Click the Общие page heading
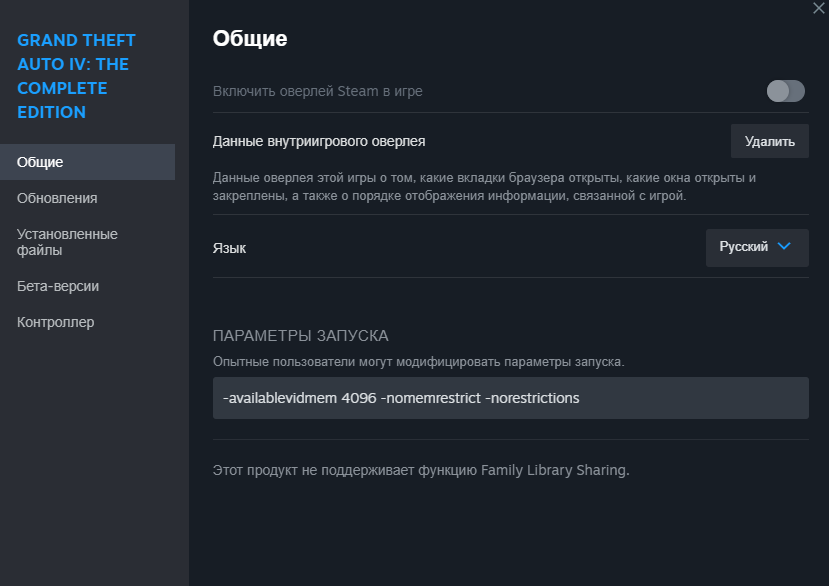Viewport: 829px width, 586px height. pos(250,39)
